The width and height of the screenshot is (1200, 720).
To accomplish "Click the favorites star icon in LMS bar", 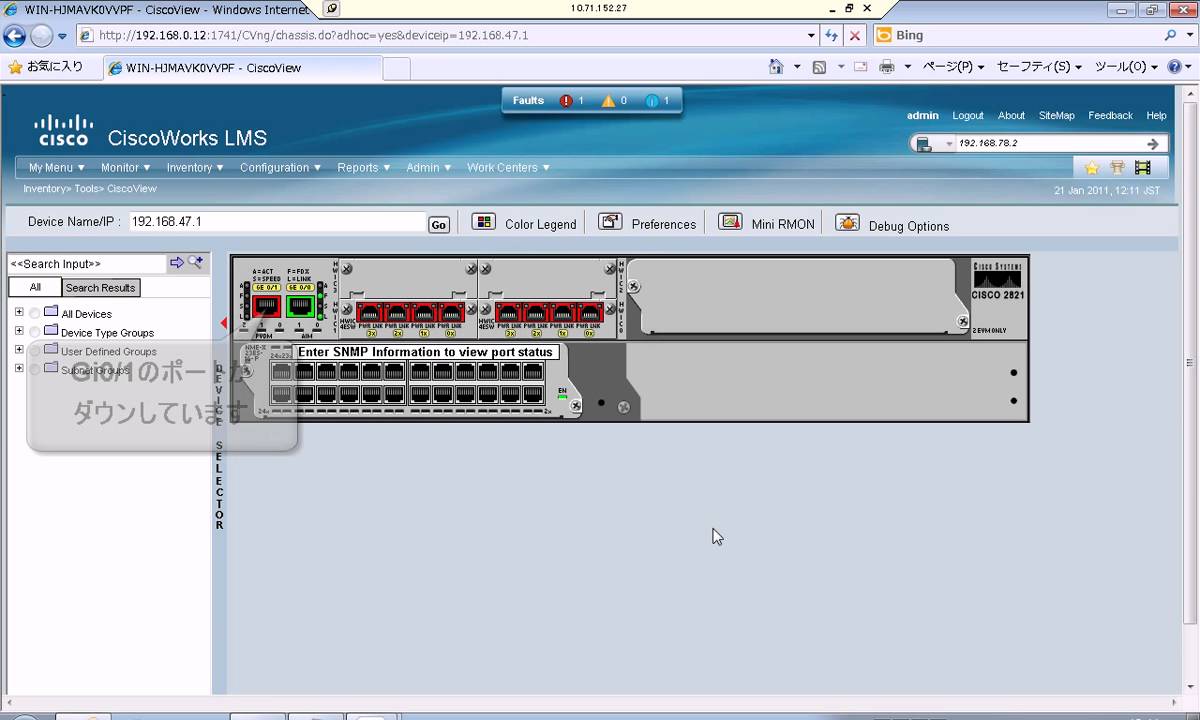I will click(x=1091, y=168).
